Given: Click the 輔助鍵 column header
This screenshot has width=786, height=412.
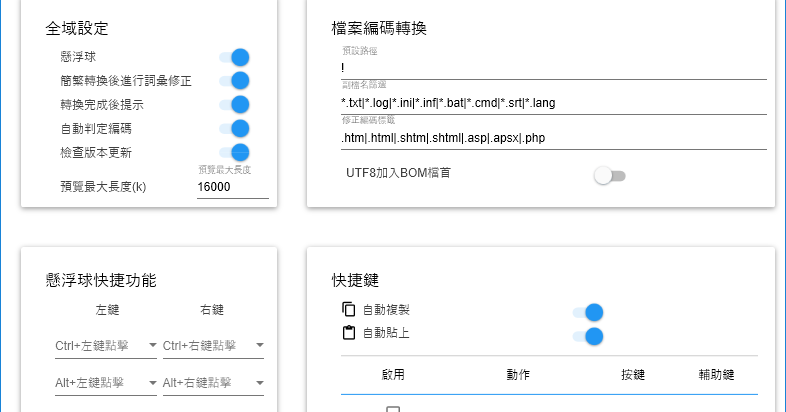Looking at the screenshot, I should 716,375.
